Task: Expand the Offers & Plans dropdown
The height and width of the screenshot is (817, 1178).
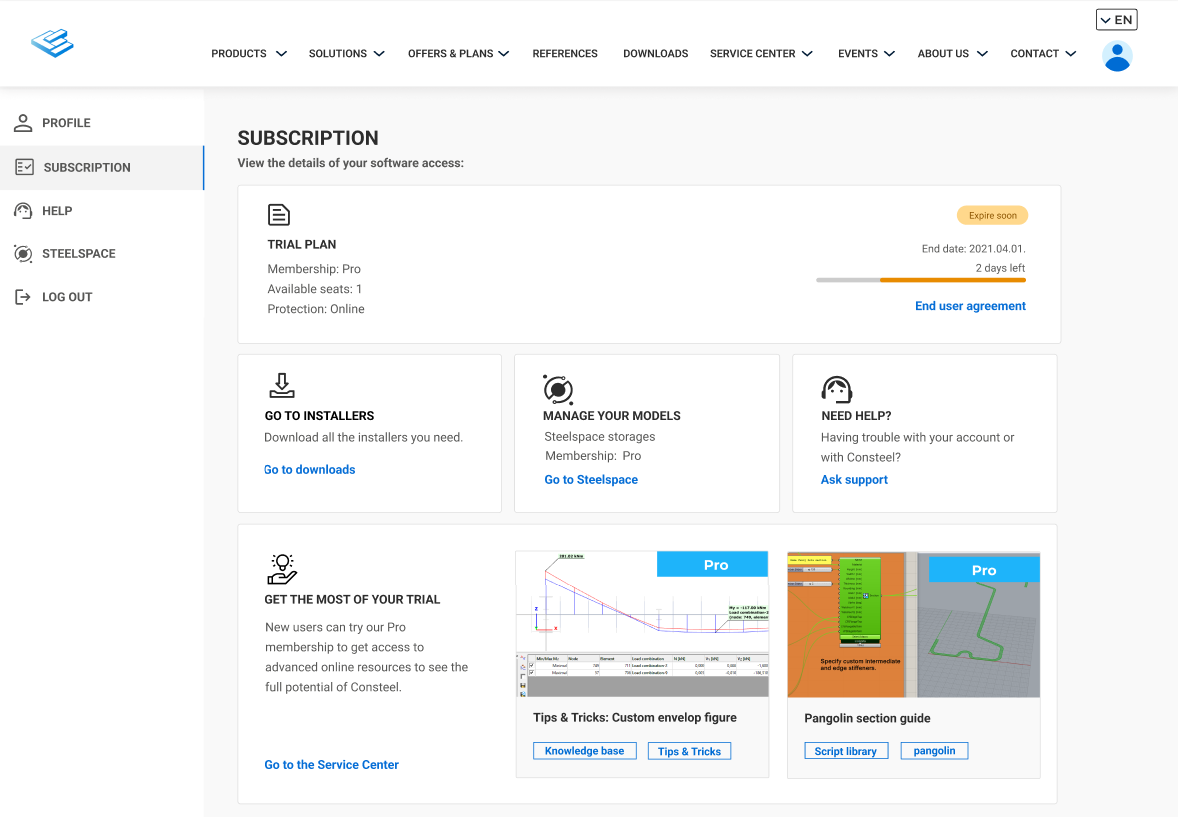Action: click(x=458, y=53)
